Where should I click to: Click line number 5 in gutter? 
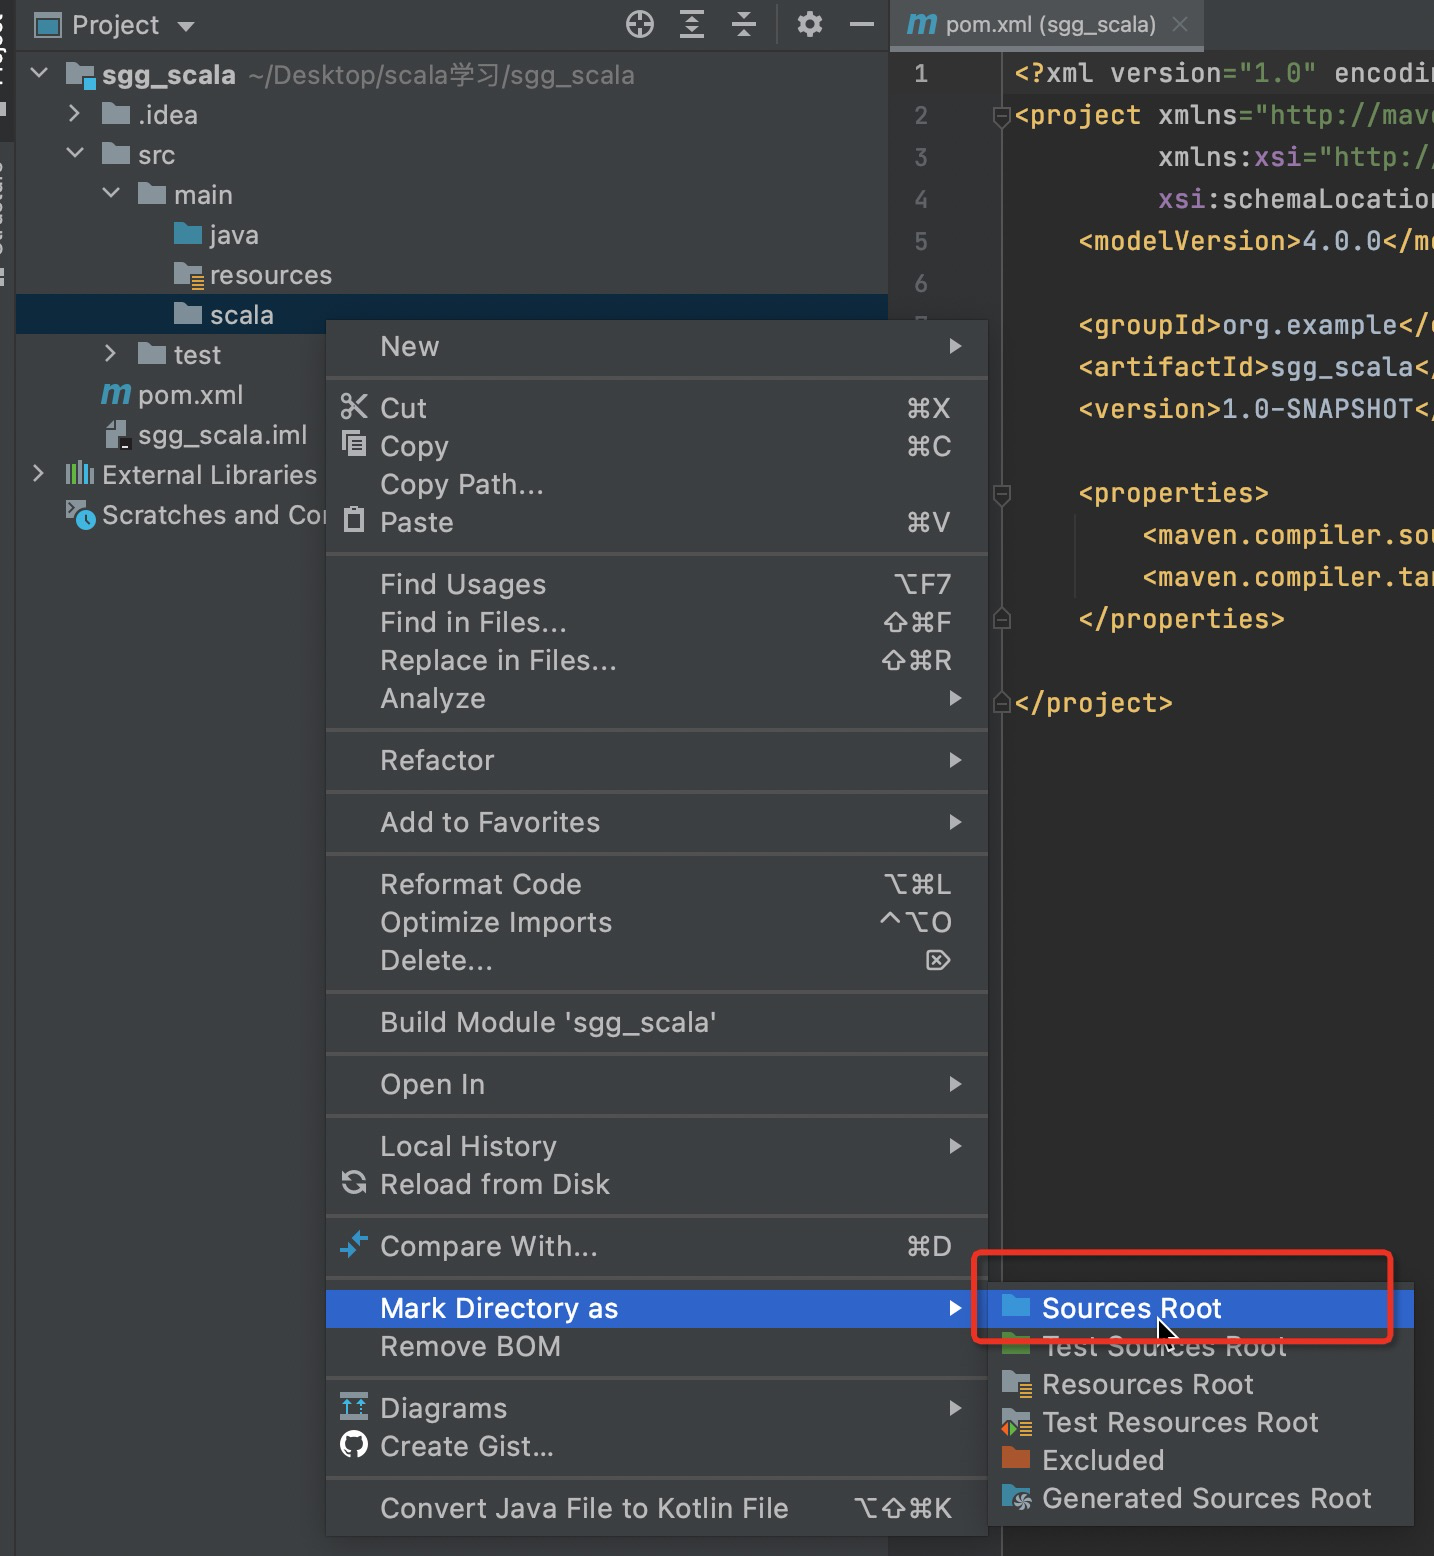pyautogui.click(x=920, y=241)
